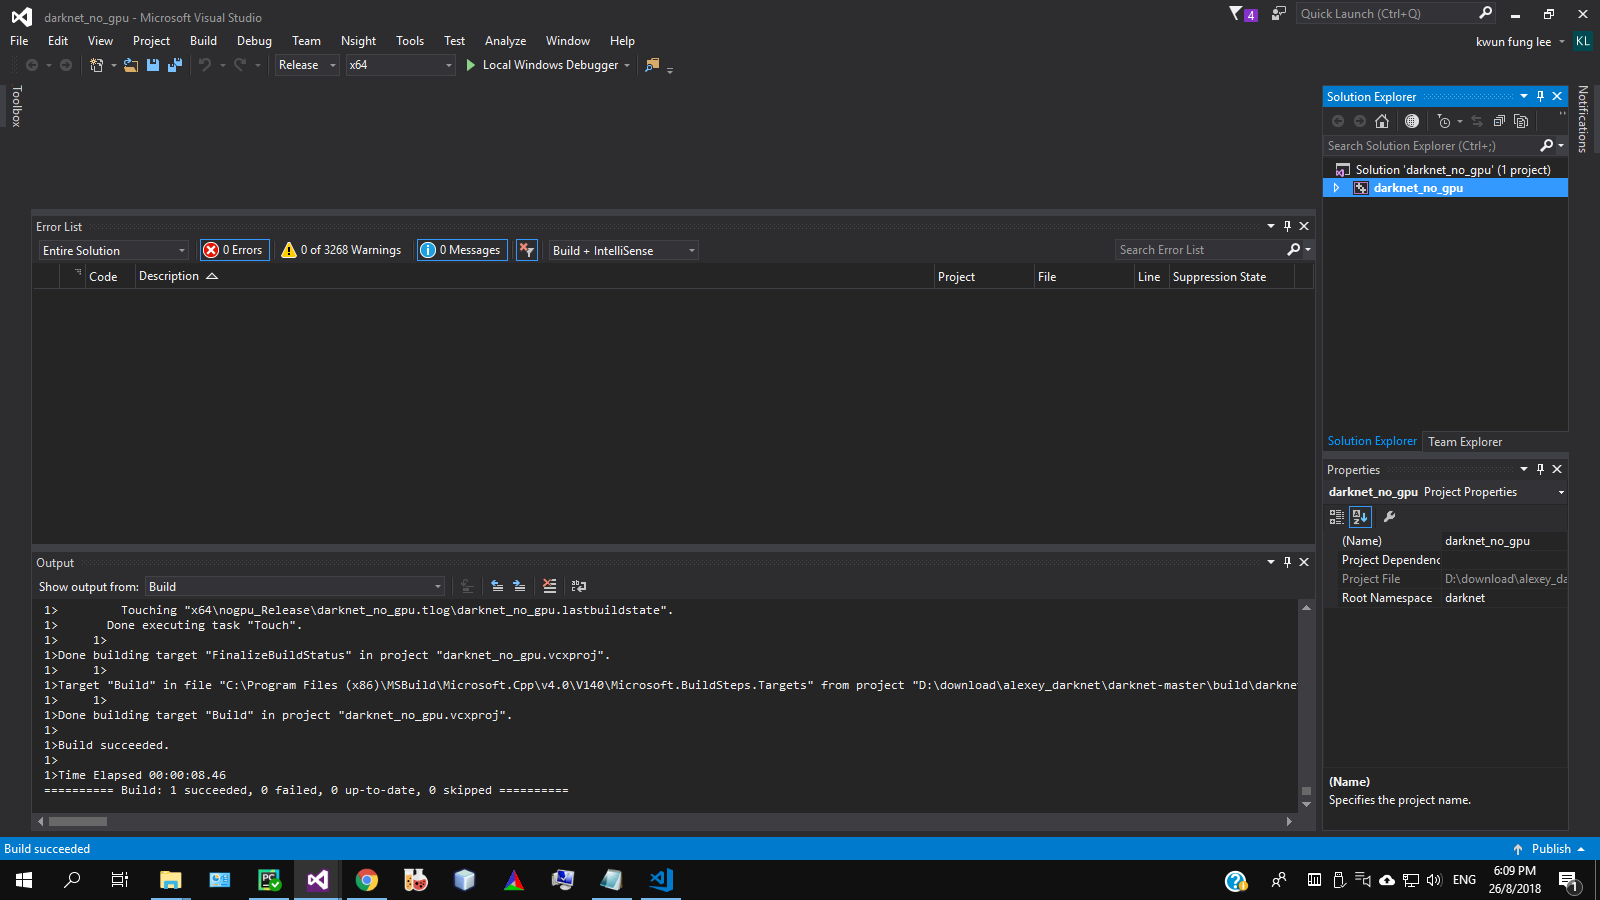
Task: Go to previous message in Output
Action: [x=497, y=586]
